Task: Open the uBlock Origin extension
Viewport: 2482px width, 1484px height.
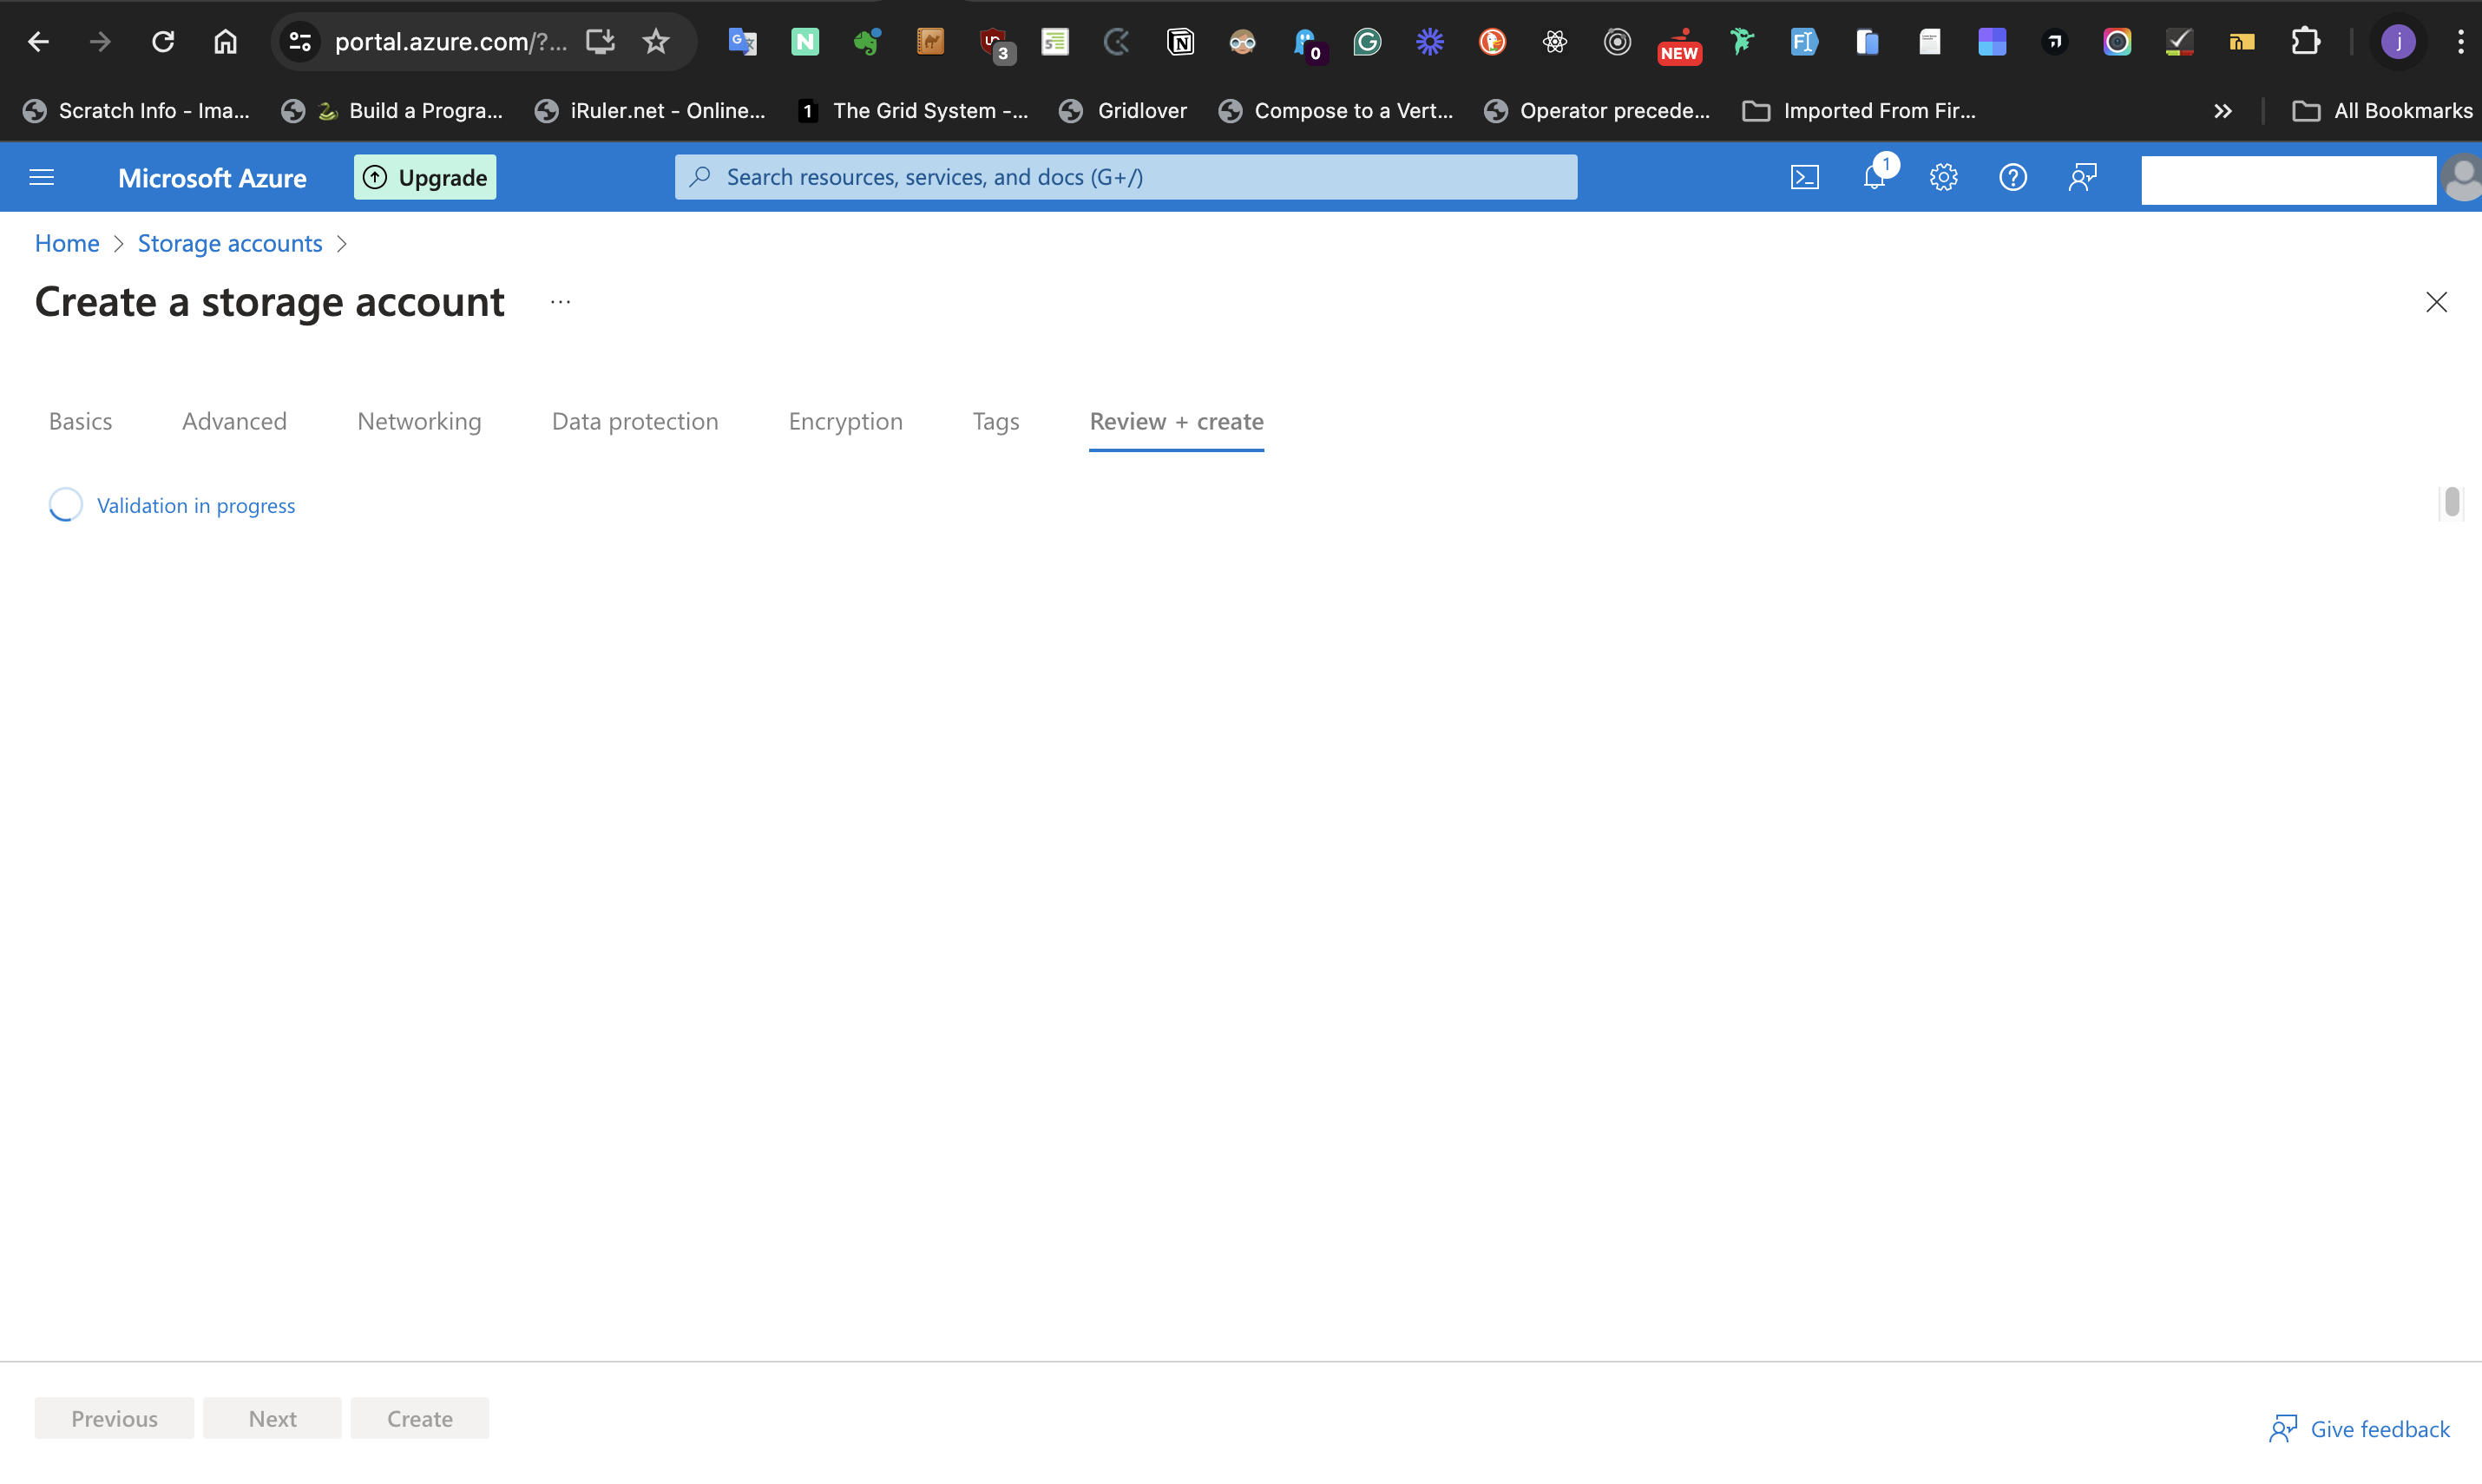Action: 993,42
